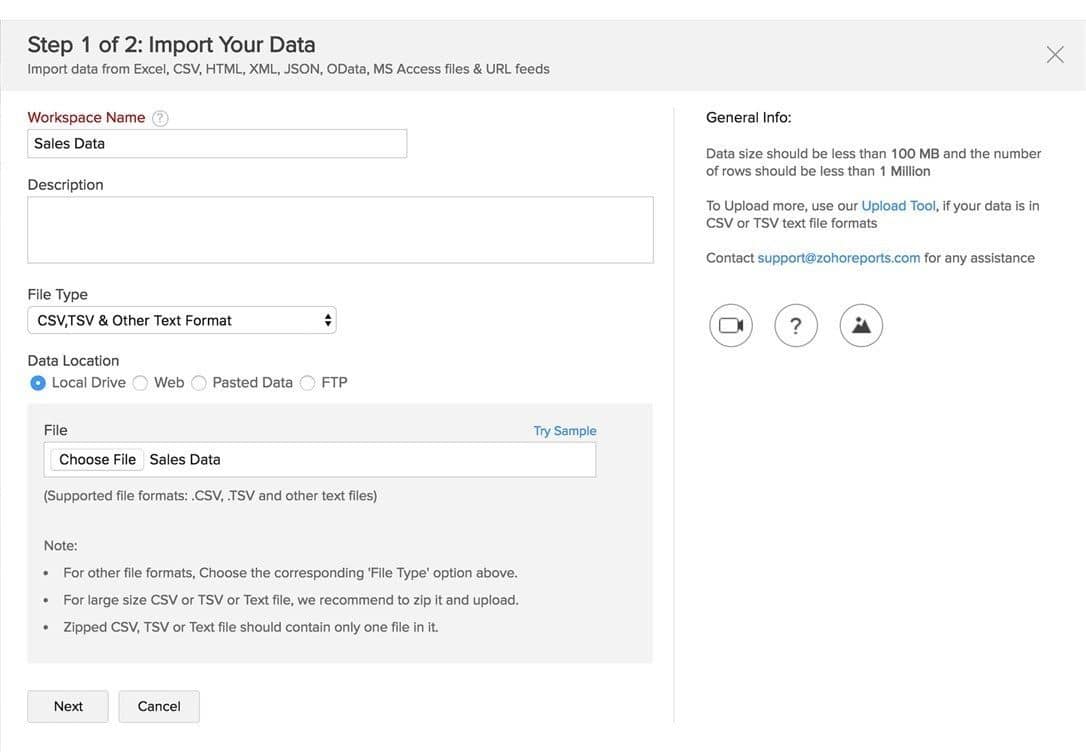Viewport: 1086px width, 752px height.
Task: Click inside the Description text area
Action: pos(340,230)
